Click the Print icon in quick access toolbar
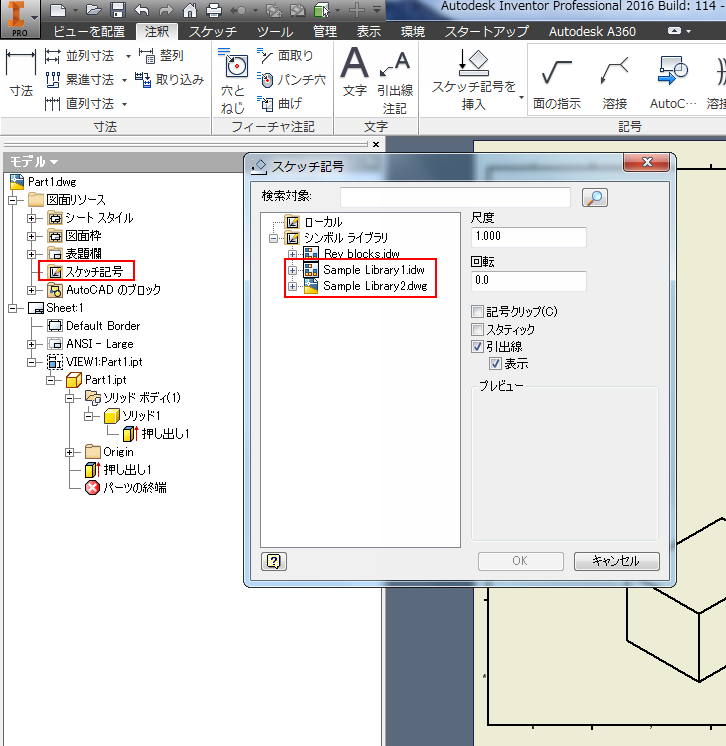726x746 pixels. click(214, 10)
